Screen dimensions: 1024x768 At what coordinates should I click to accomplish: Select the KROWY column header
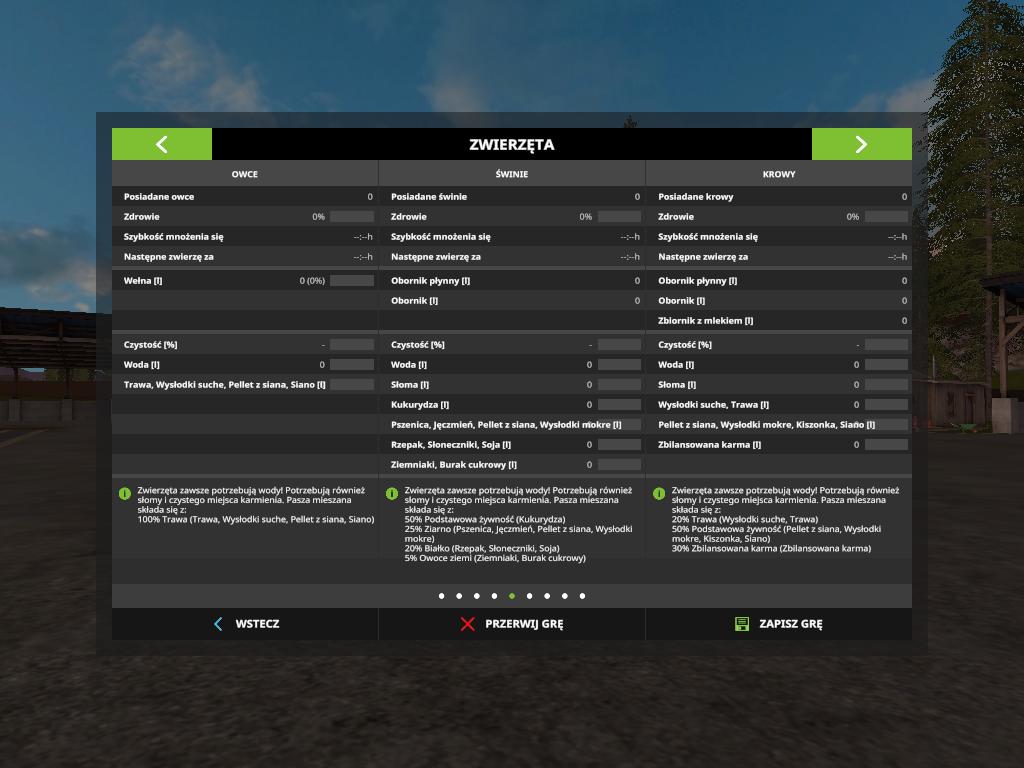pos(779,174)
